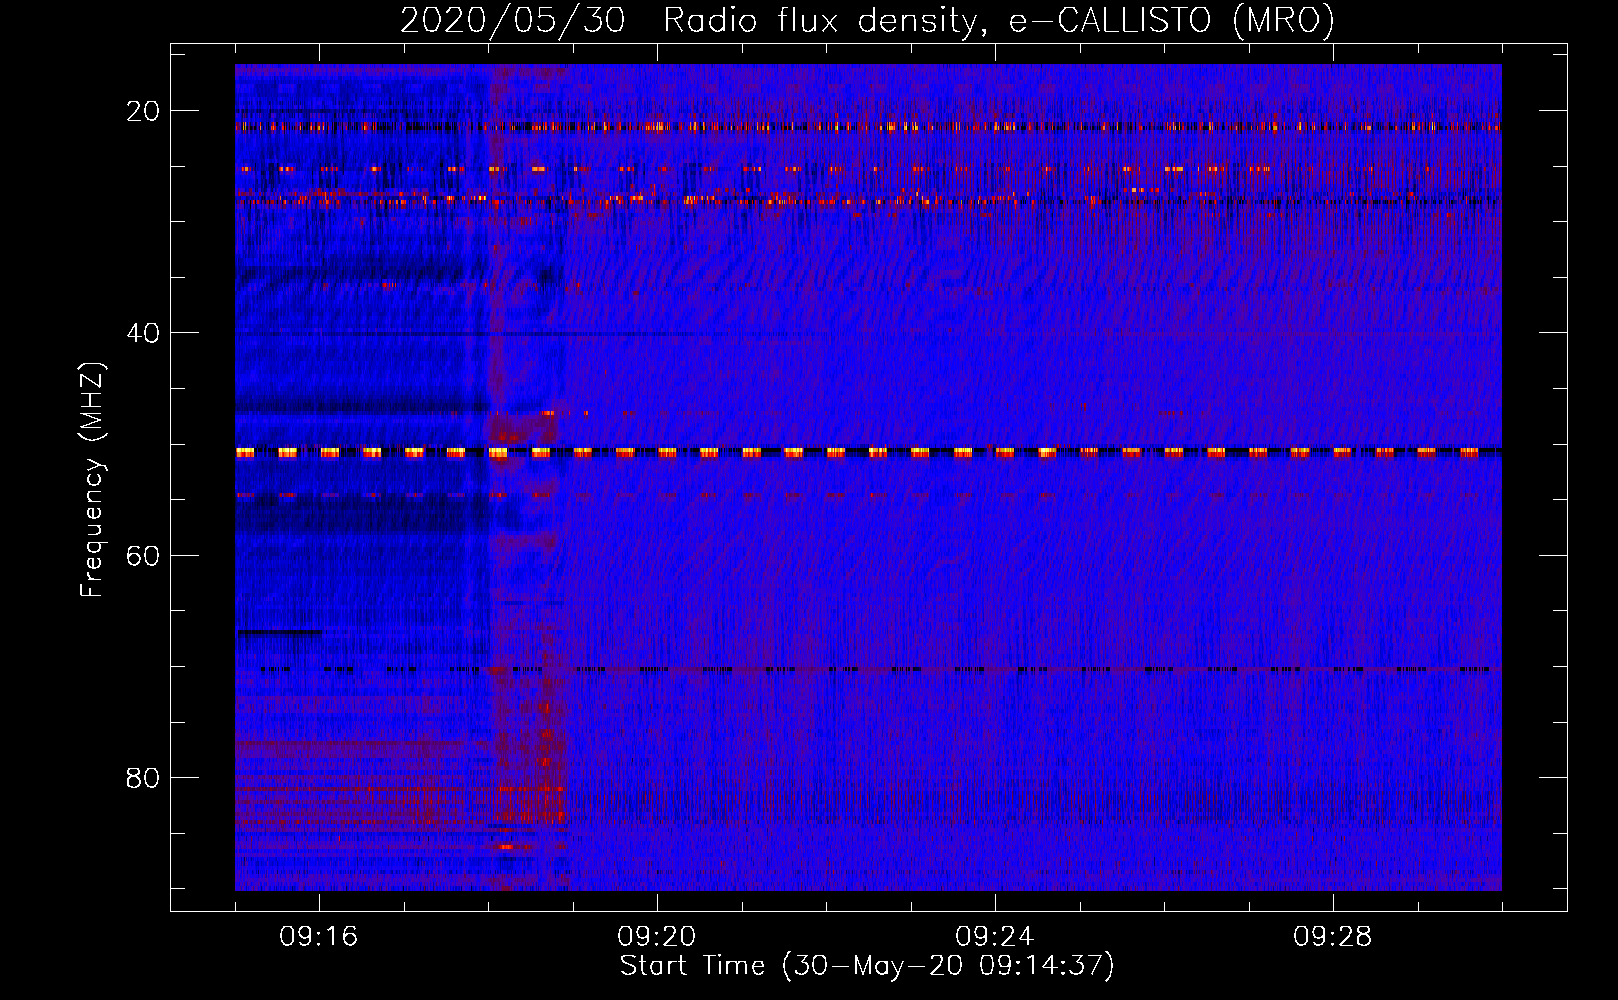Select the 'Frequency (MHZ)' axis label
Viewport: 1618px width, 1000px height.
coord(92,480)
